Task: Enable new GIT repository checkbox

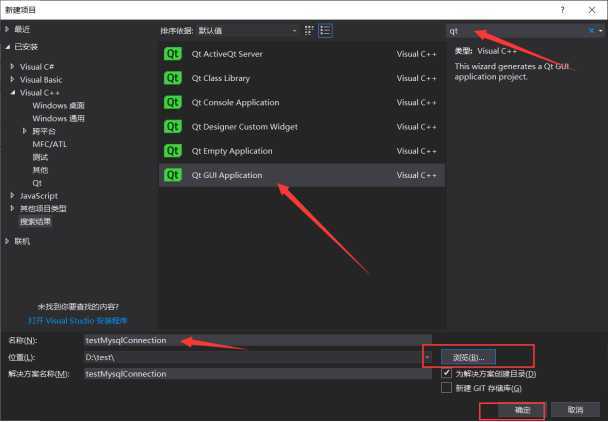Action: click(446, 387)
